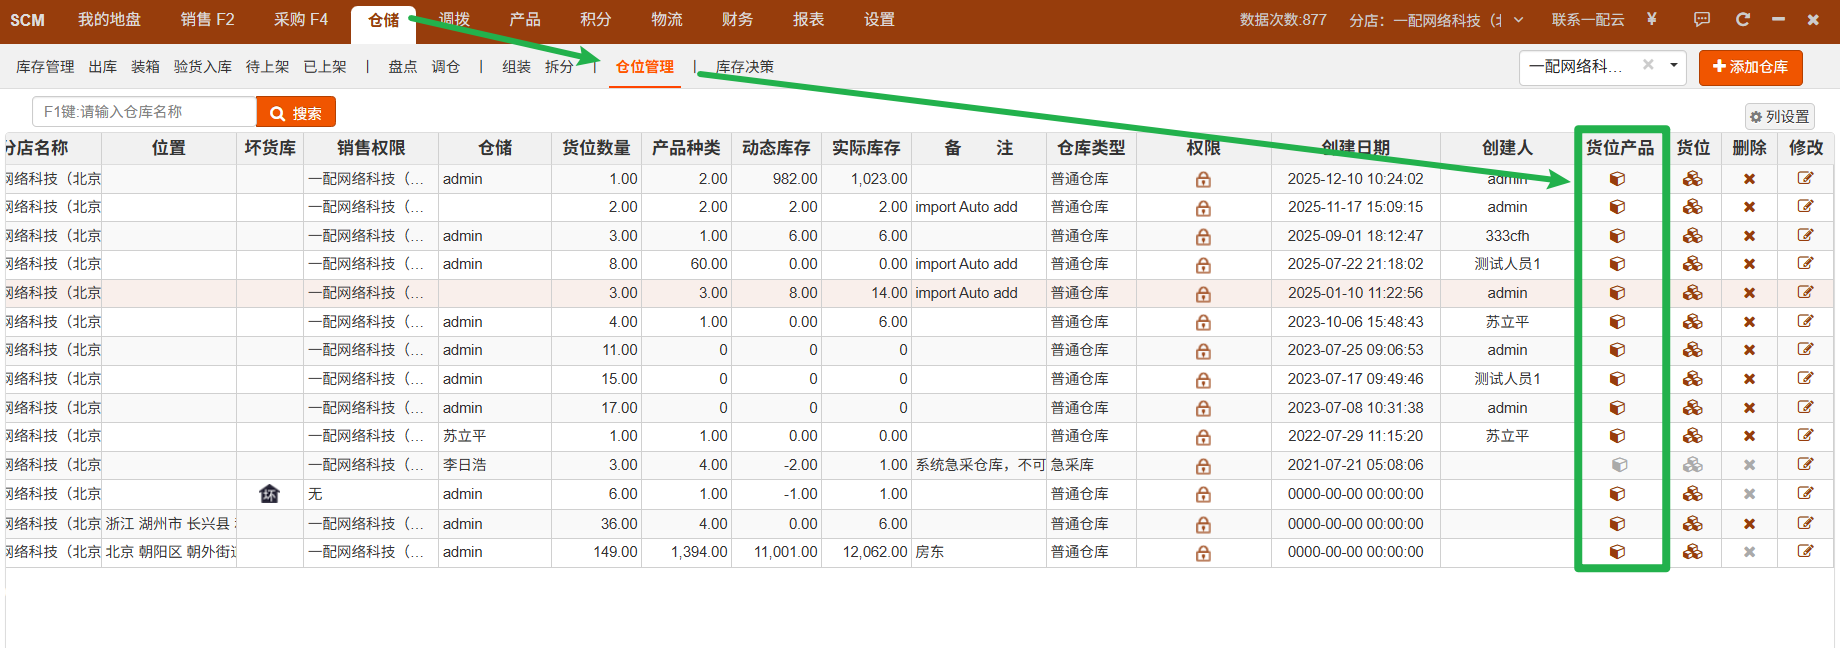Viewport: 1840px width, 648px height.
Task: Open the 一配网络科 warehouse filter dropdown arrow
Action: point(1673,66)
